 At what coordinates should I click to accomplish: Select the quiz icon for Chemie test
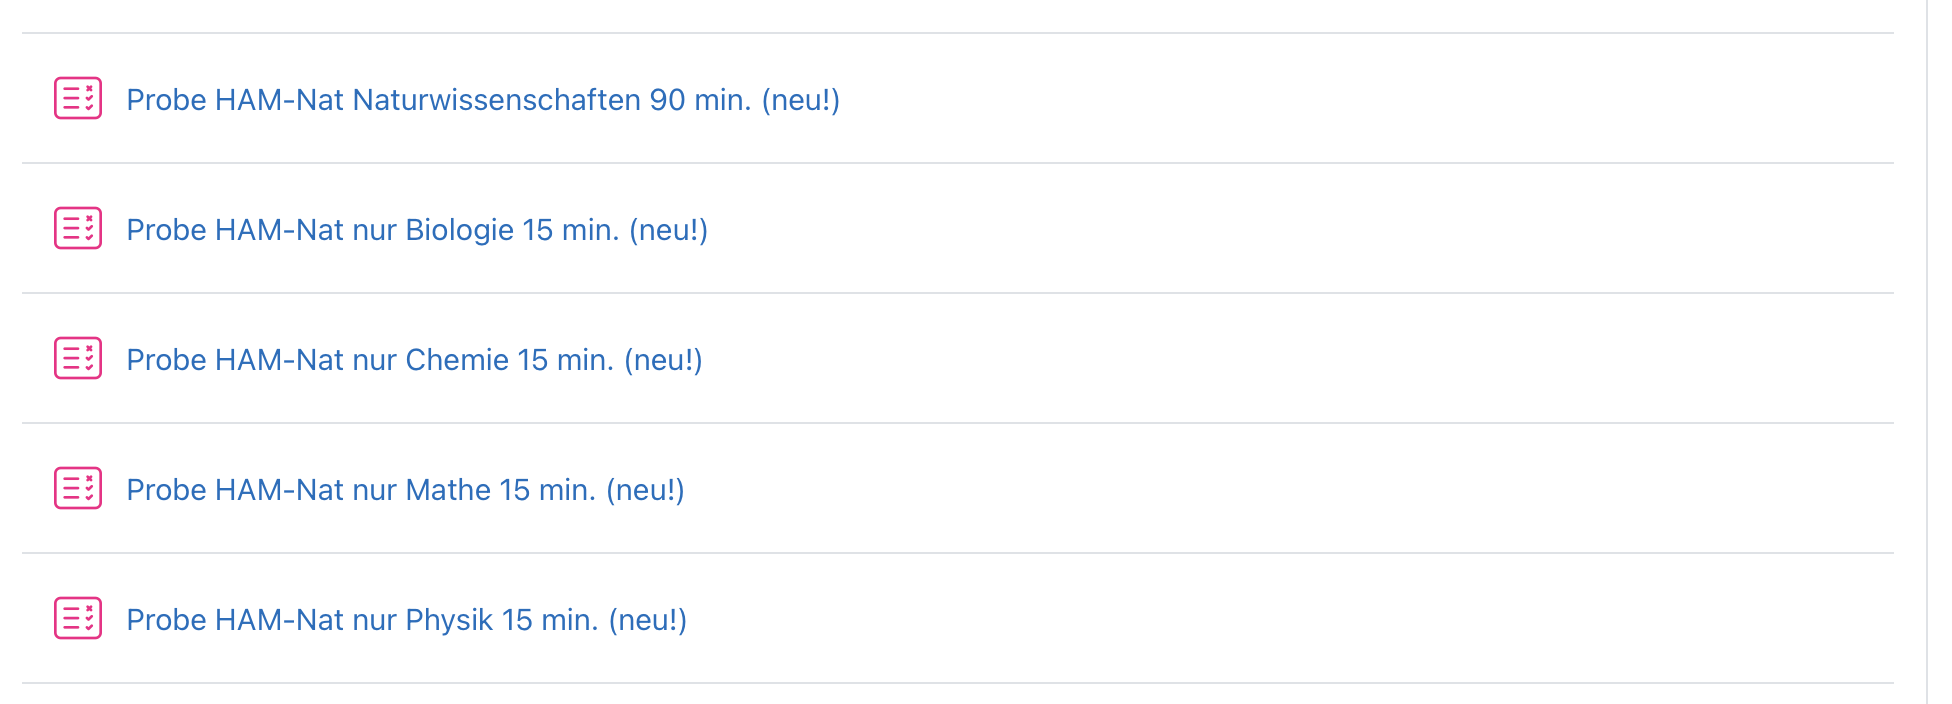coord(78,358)
